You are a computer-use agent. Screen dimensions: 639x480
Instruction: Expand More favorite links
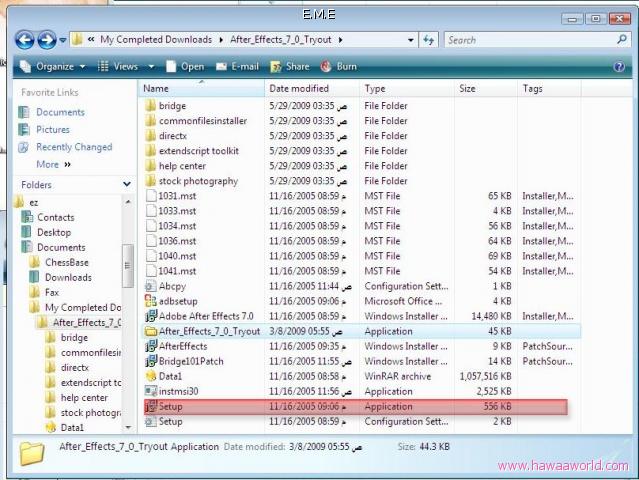click(x=52, y=164)
